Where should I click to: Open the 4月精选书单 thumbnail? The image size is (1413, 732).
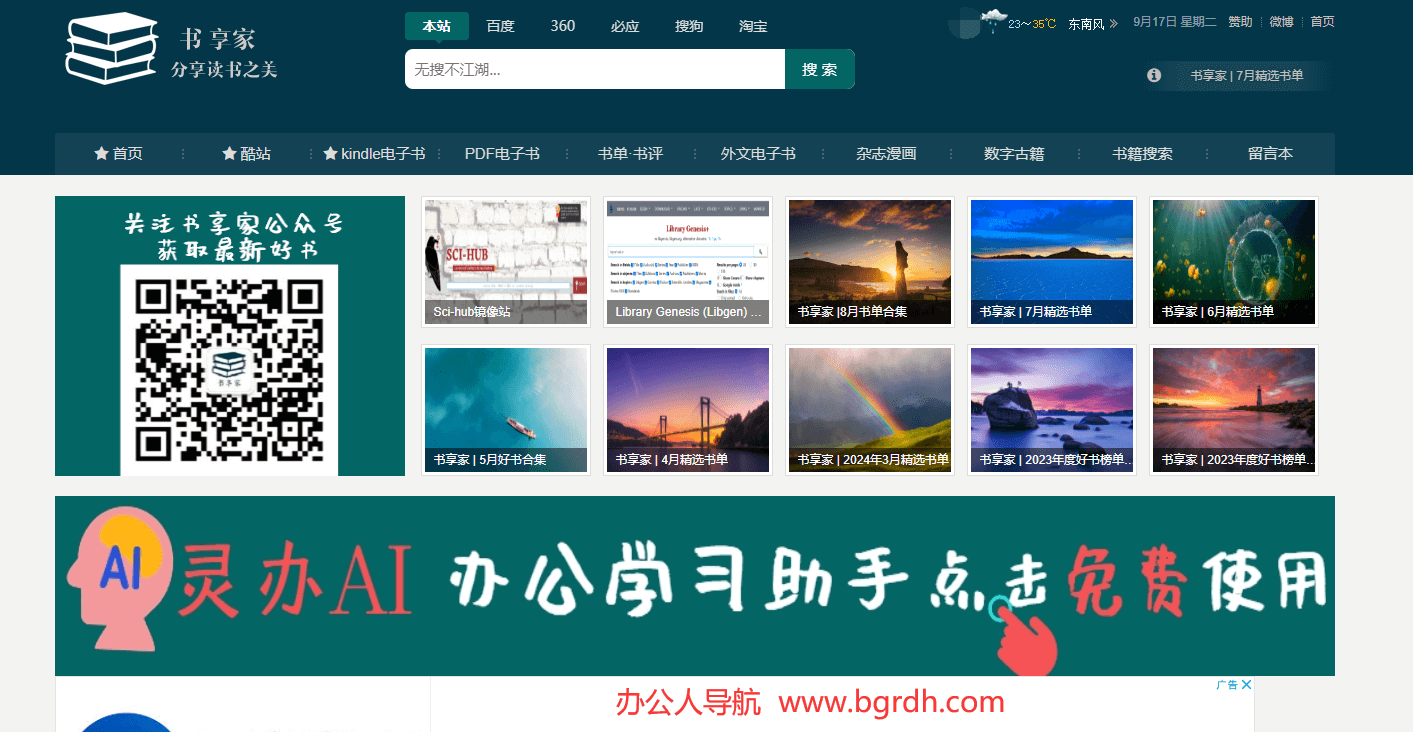tap(688, 410)
